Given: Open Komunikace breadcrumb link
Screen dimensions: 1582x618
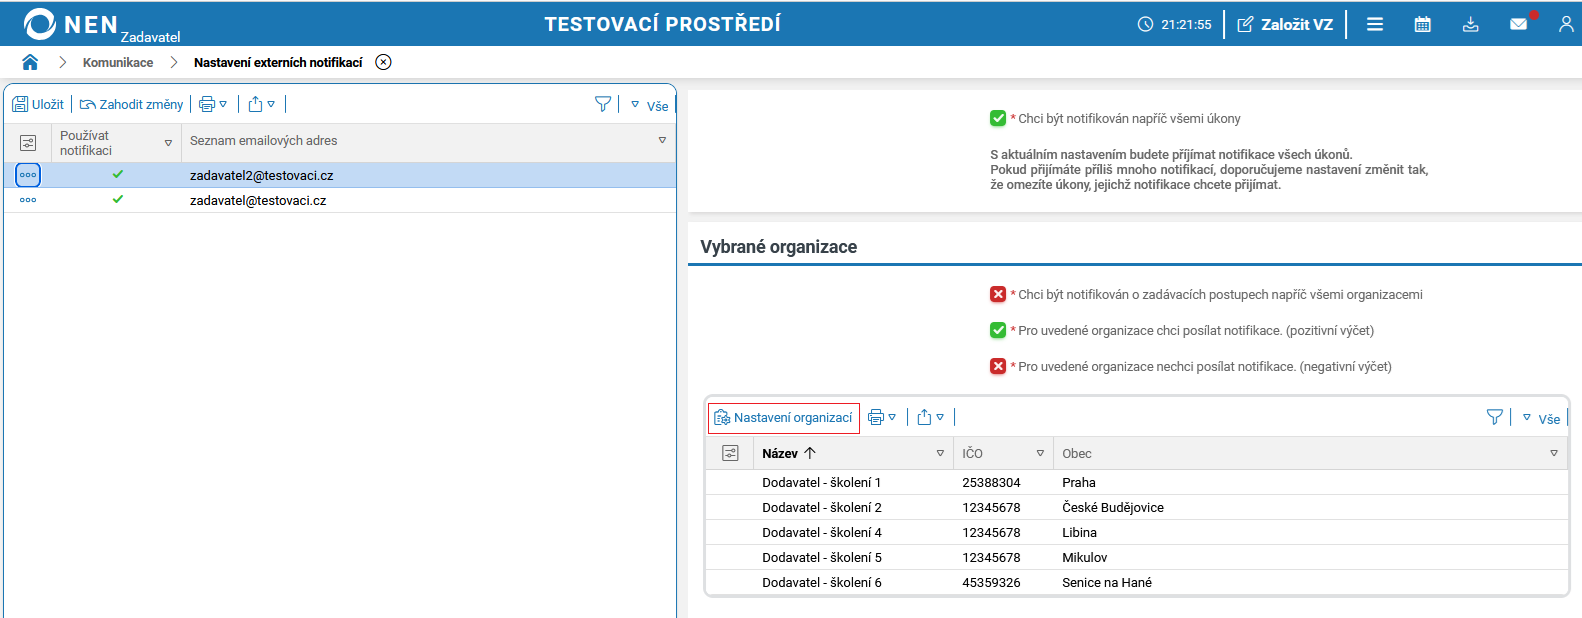Looking at the screenshot, I should 118,62.
